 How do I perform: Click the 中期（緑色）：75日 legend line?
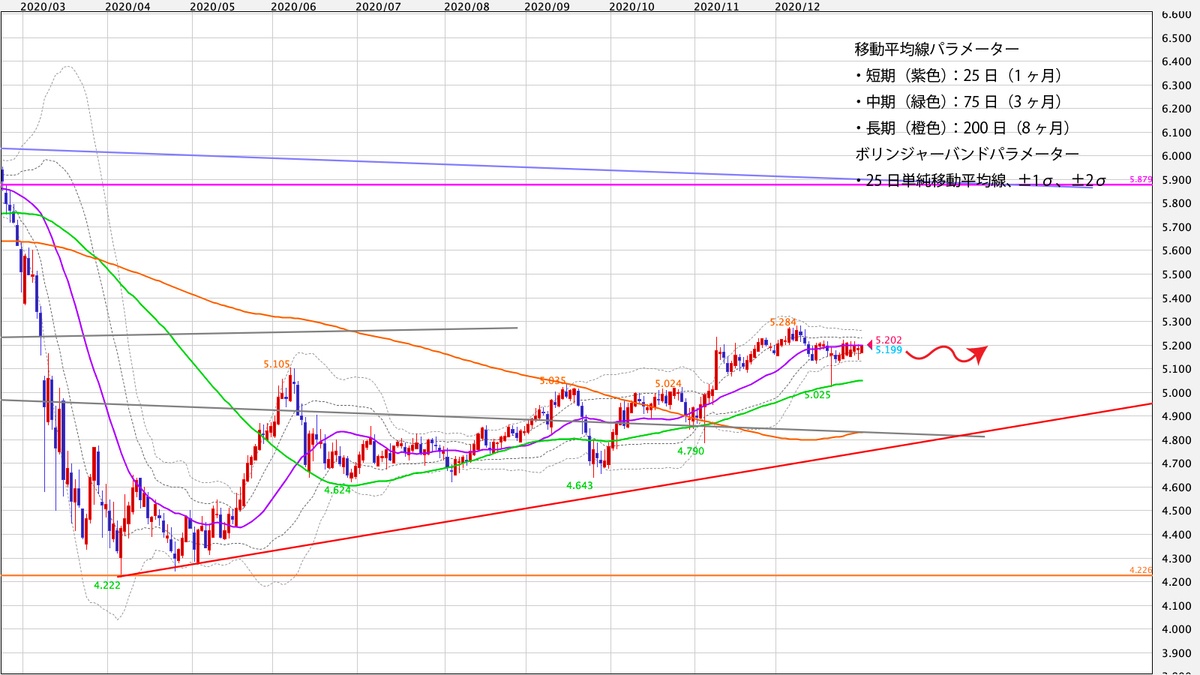(x=958, y=101)
